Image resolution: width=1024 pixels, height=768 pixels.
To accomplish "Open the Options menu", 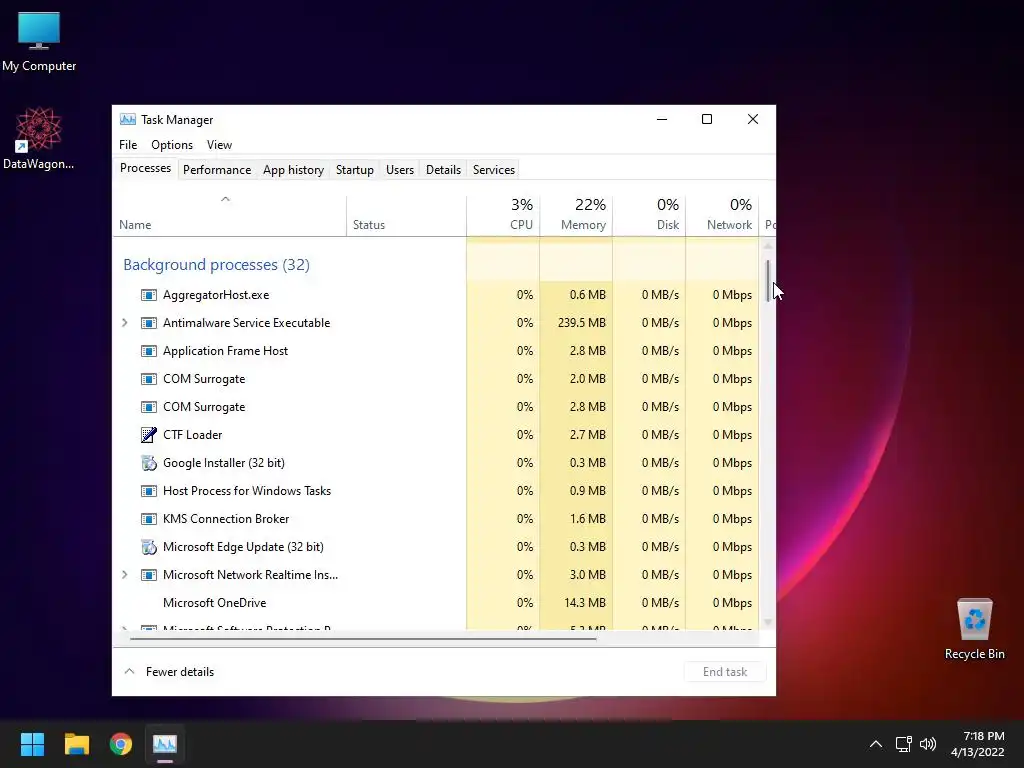I will click(x=172, y=145).
